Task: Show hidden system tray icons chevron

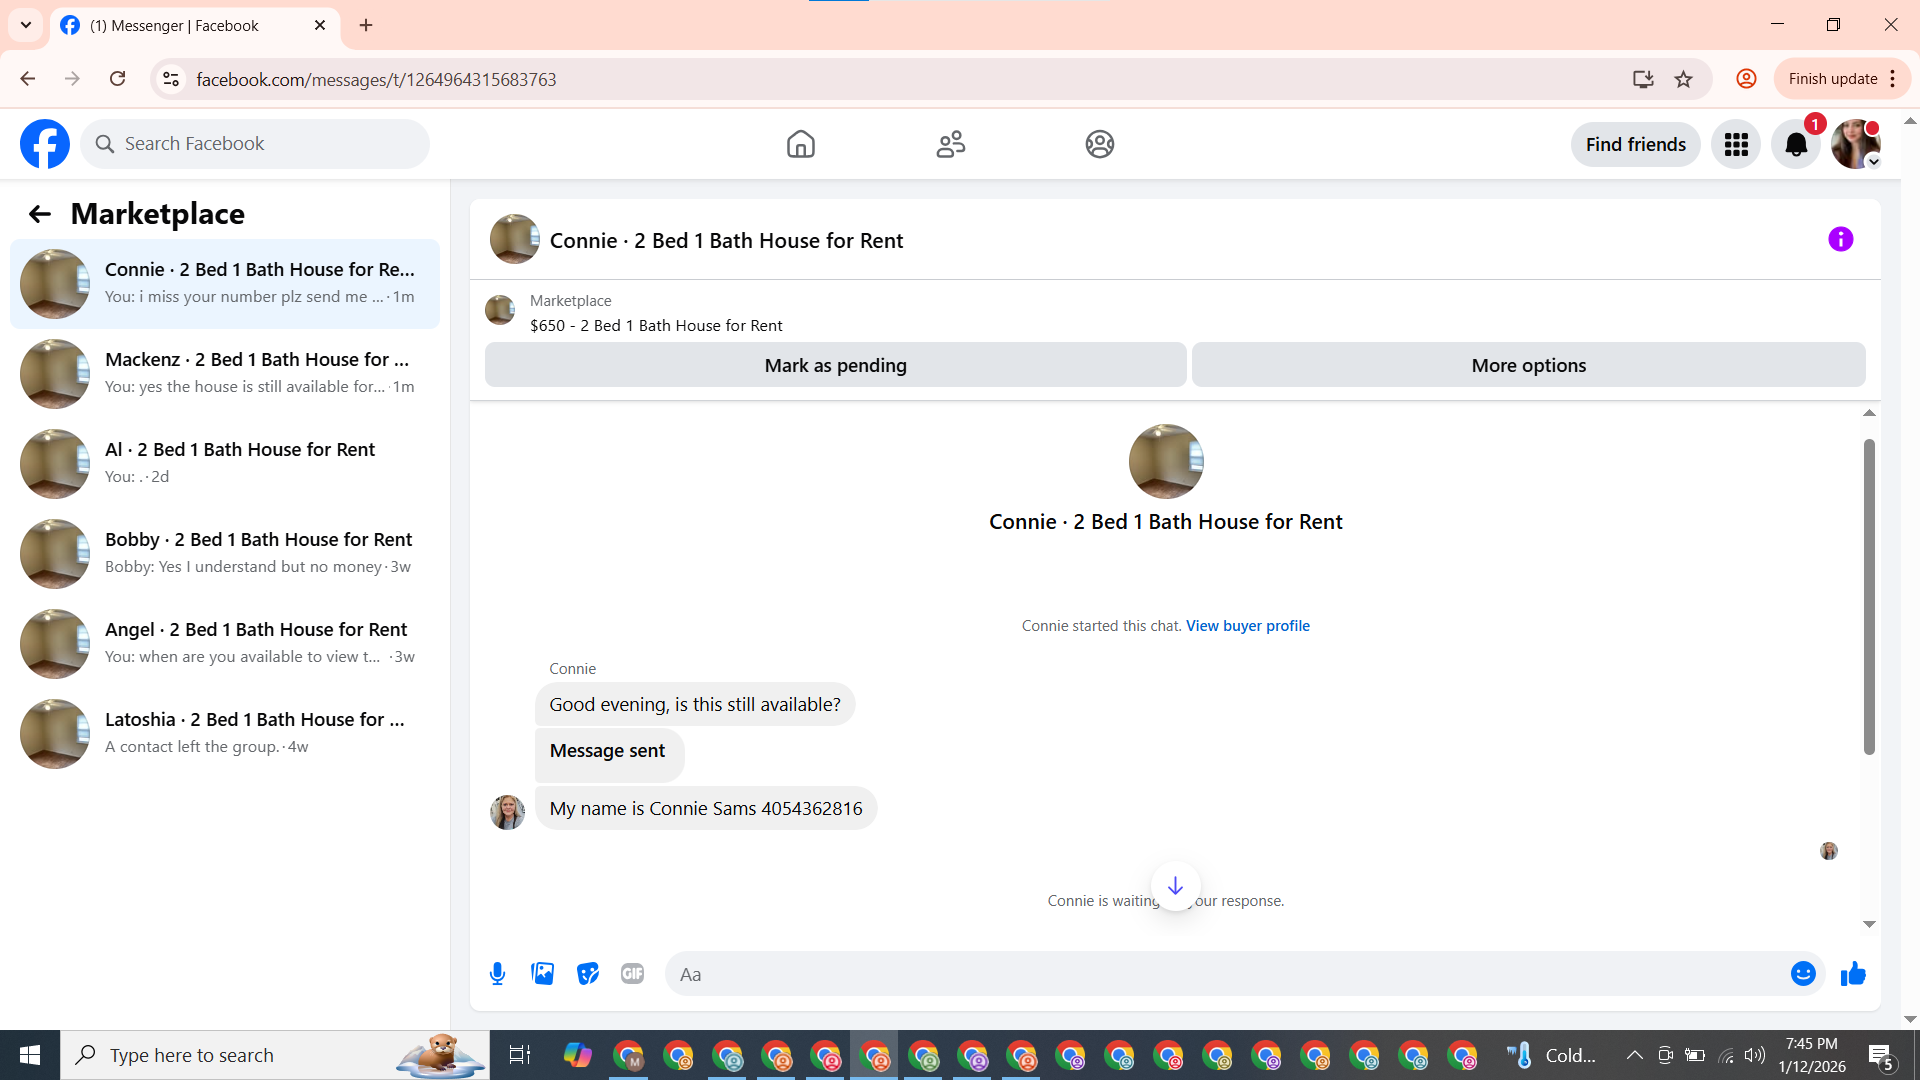Action: [x=1634, y=1055]
